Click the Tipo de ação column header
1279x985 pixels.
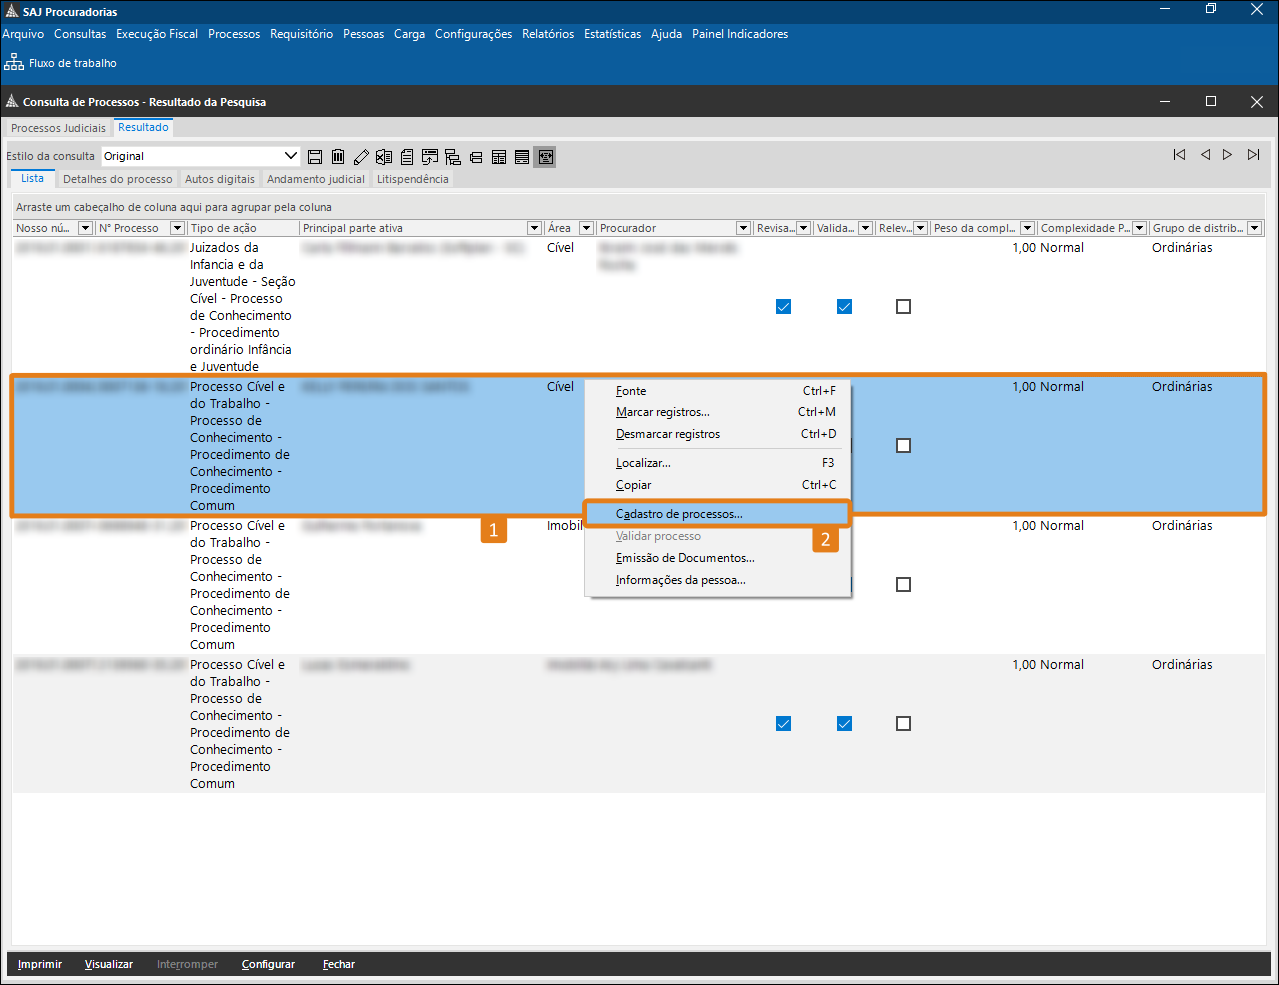(240, 229)
